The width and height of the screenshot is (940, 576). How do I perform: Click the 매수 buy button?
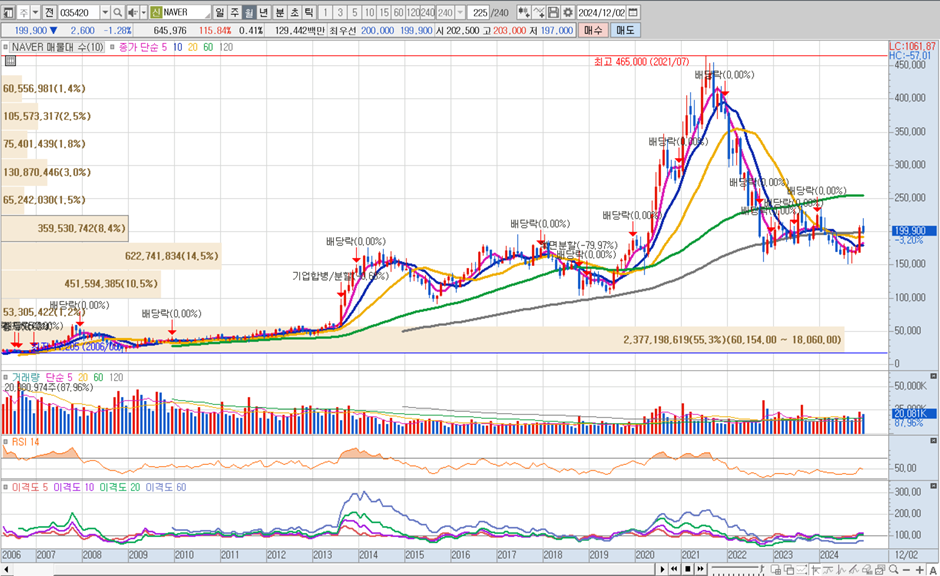593,30
